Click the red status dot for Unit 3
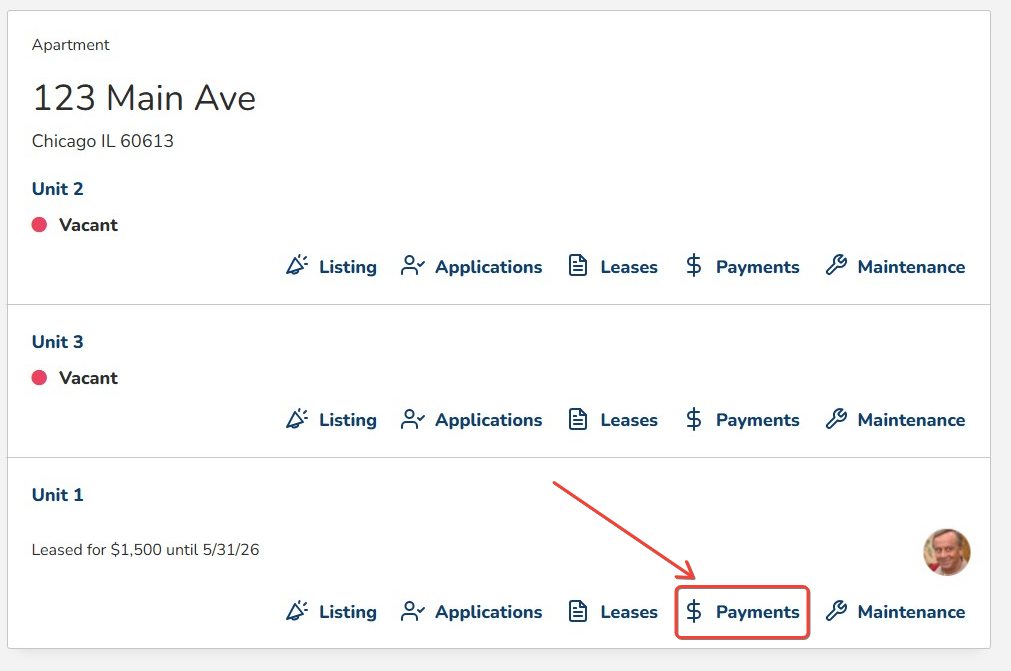This screenshot has height=671, width=1011. click(x=39, y=377)
